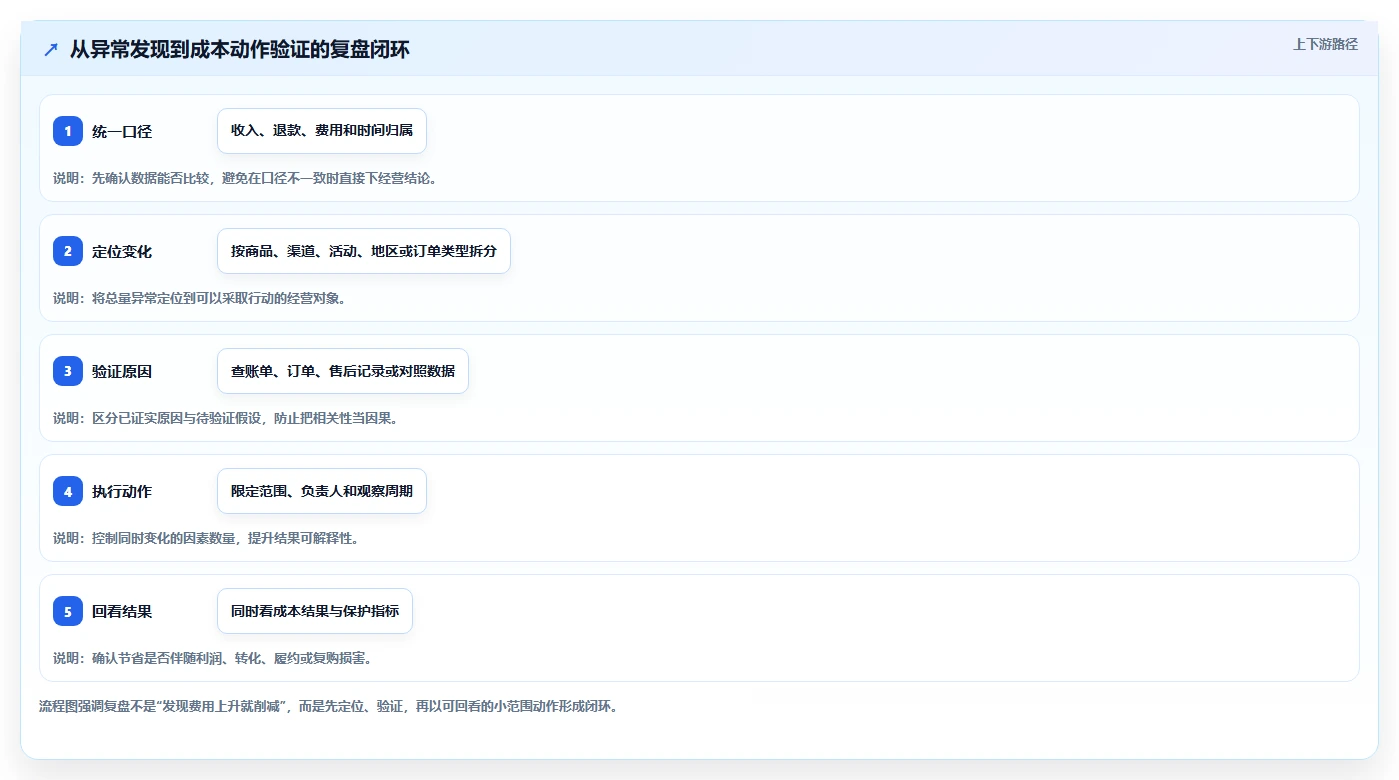This screenshot has height=780, width=1399.
Task: Click the note starting 说明：确认节省是否伴随
Action: click(212, 658)
